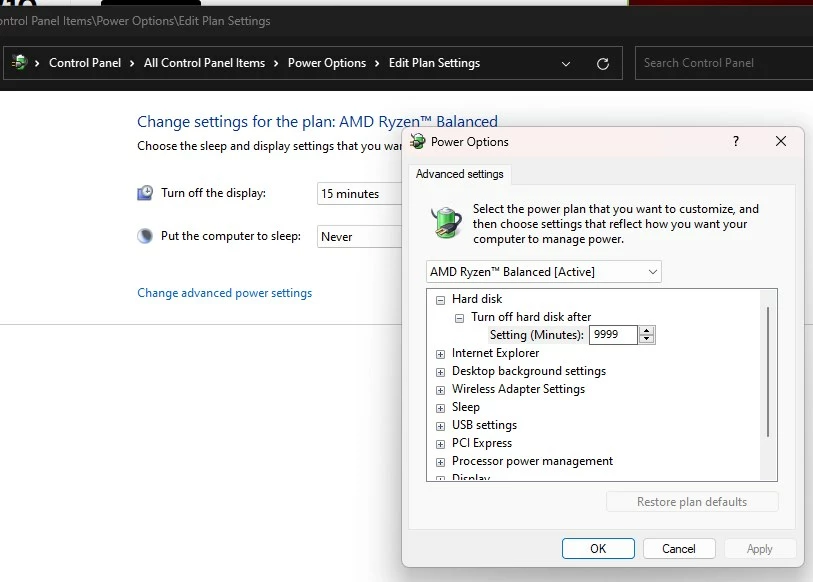Select Turn off hard disk after label
This screenshot has height=582, width=813.
tap(531, 317)
